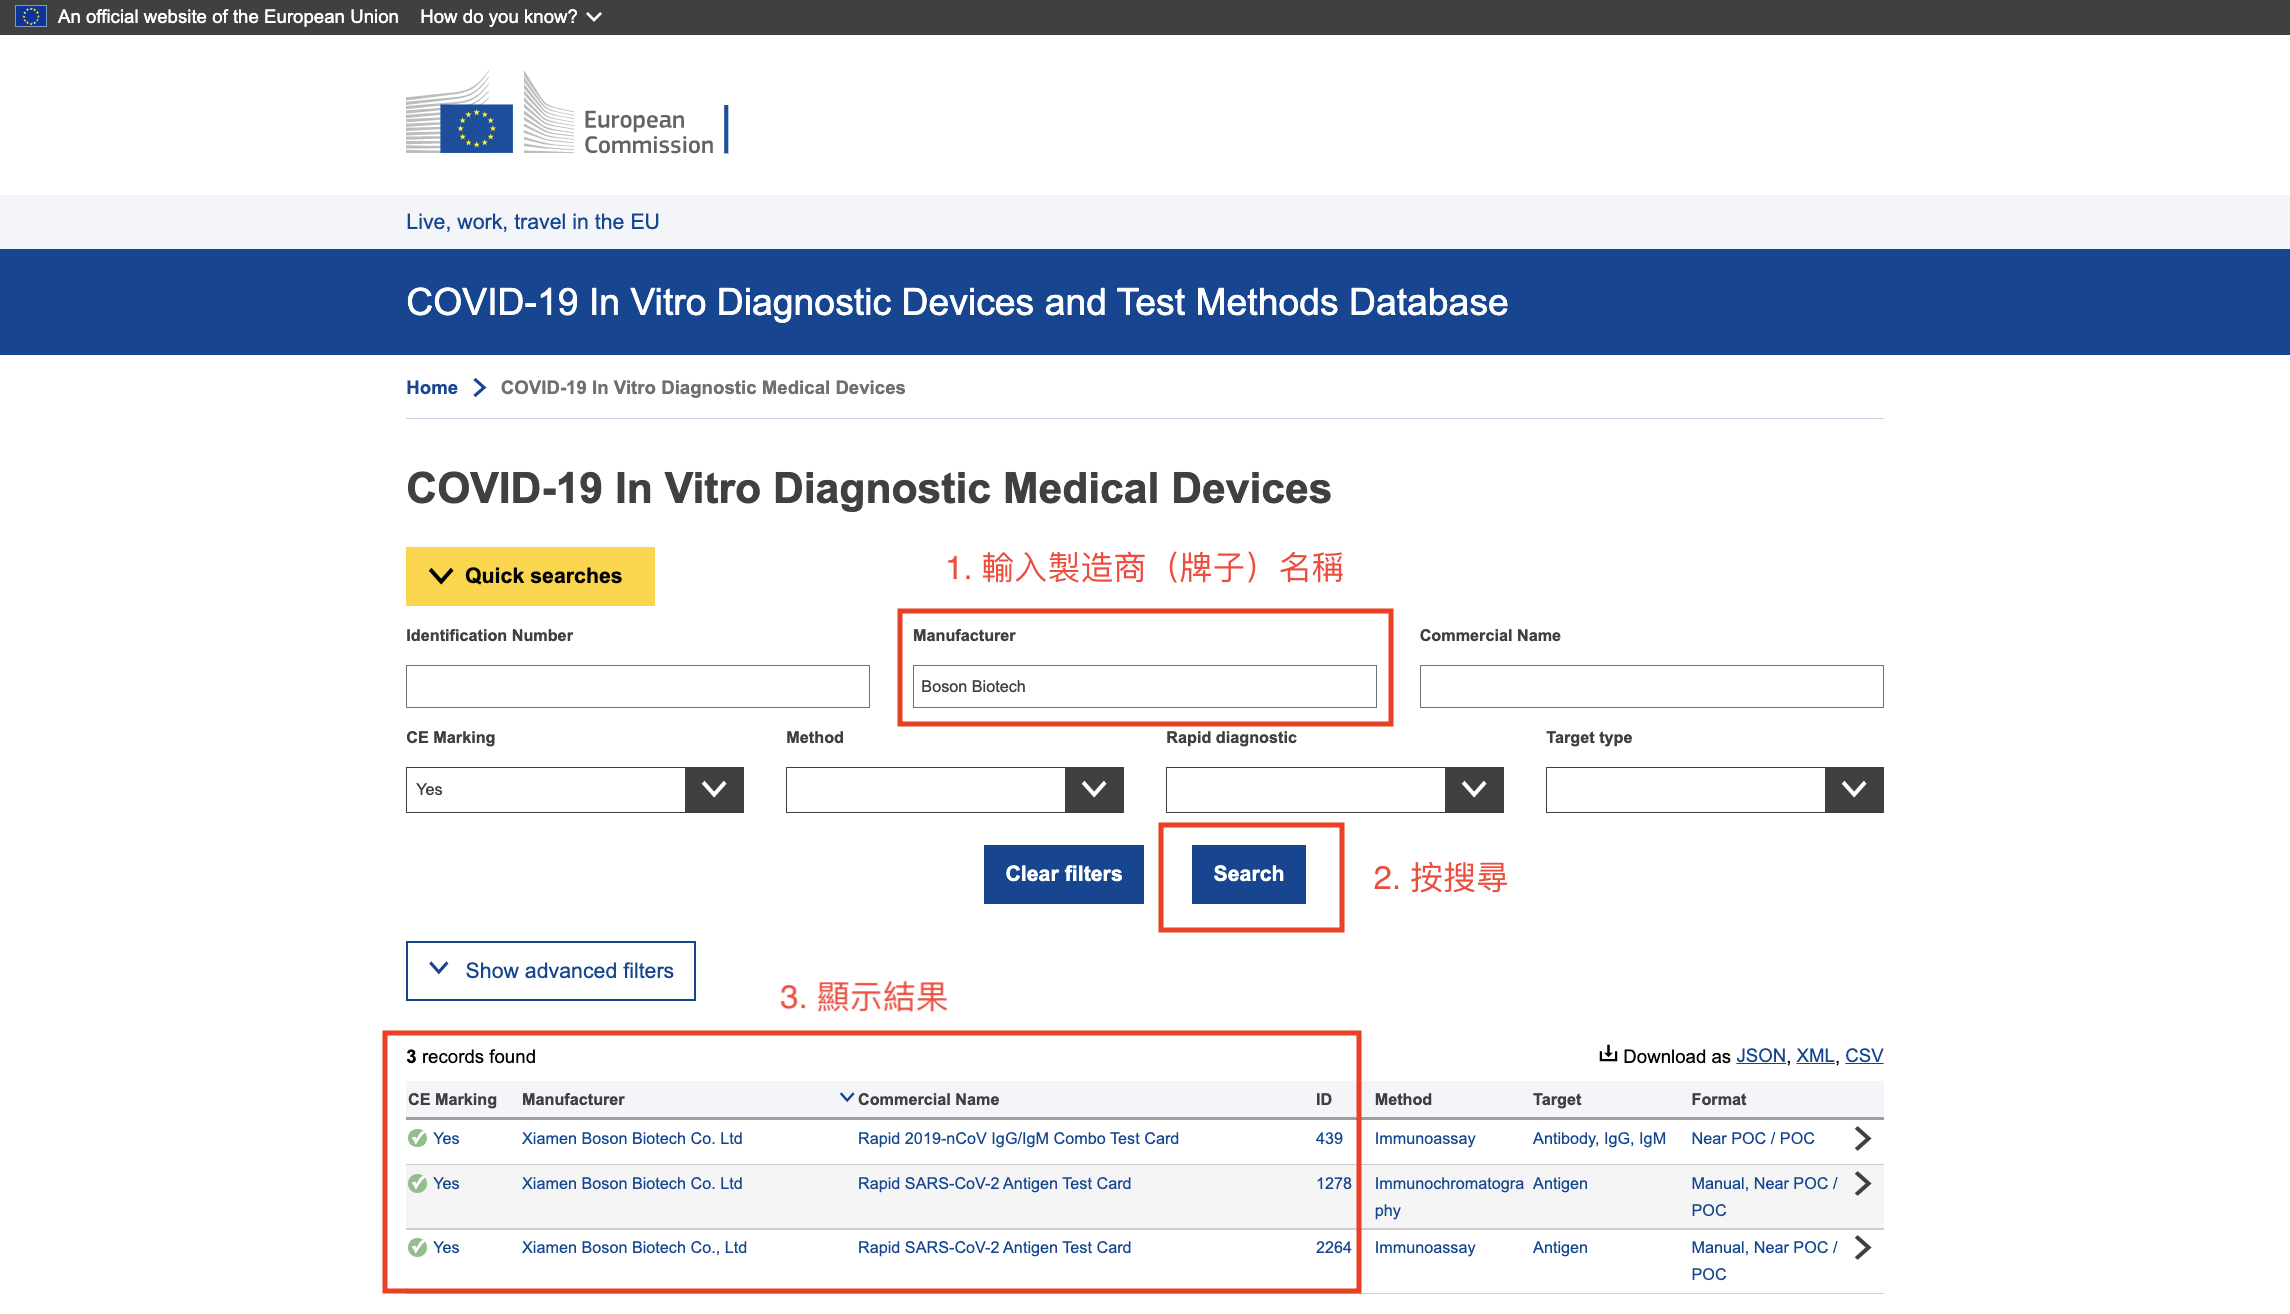Image resolution: width=2290 pixels, height=1314 pixels.
Task: Open the Target type dropdown
Action: tap(1853, 789)
